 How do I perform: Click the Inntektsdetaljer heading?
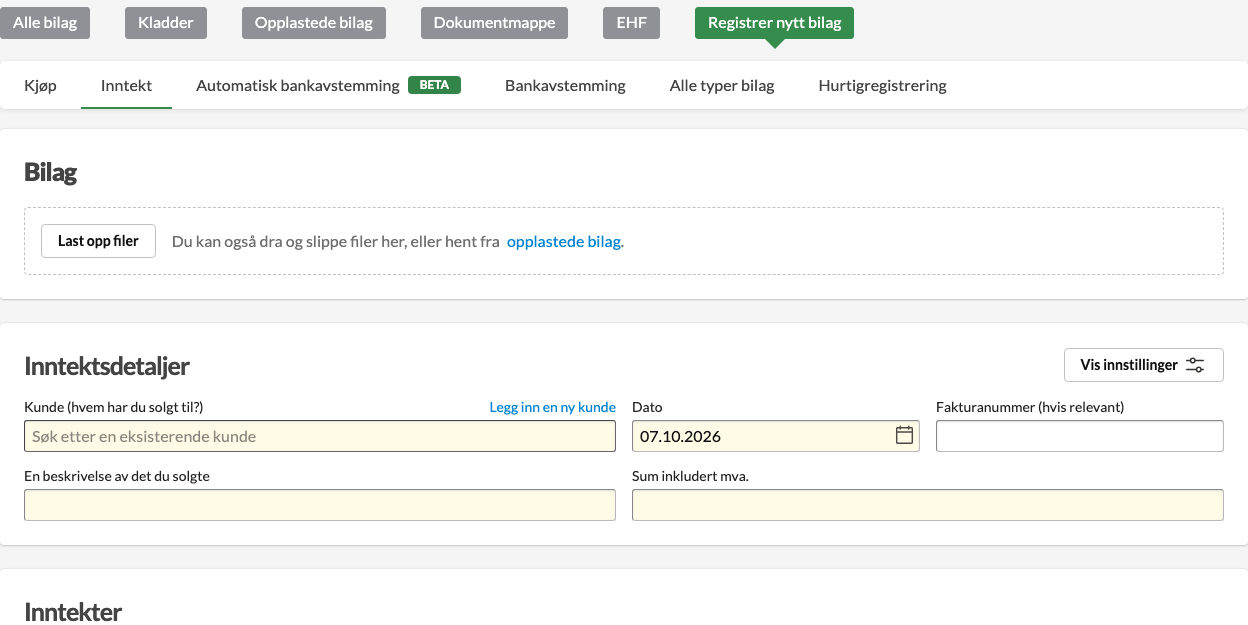(x=107, y=366)
